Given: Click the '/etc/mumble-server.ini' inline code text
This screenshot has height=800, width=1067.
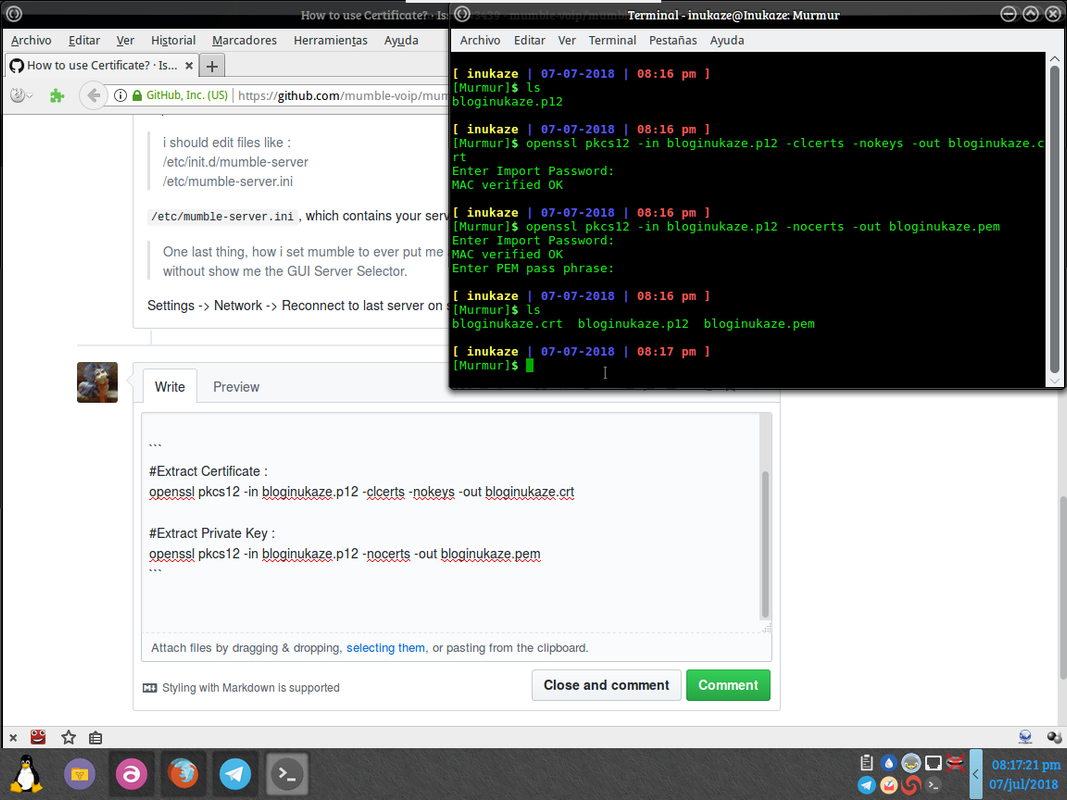Looking at the screenshot, I should (223, 216).
